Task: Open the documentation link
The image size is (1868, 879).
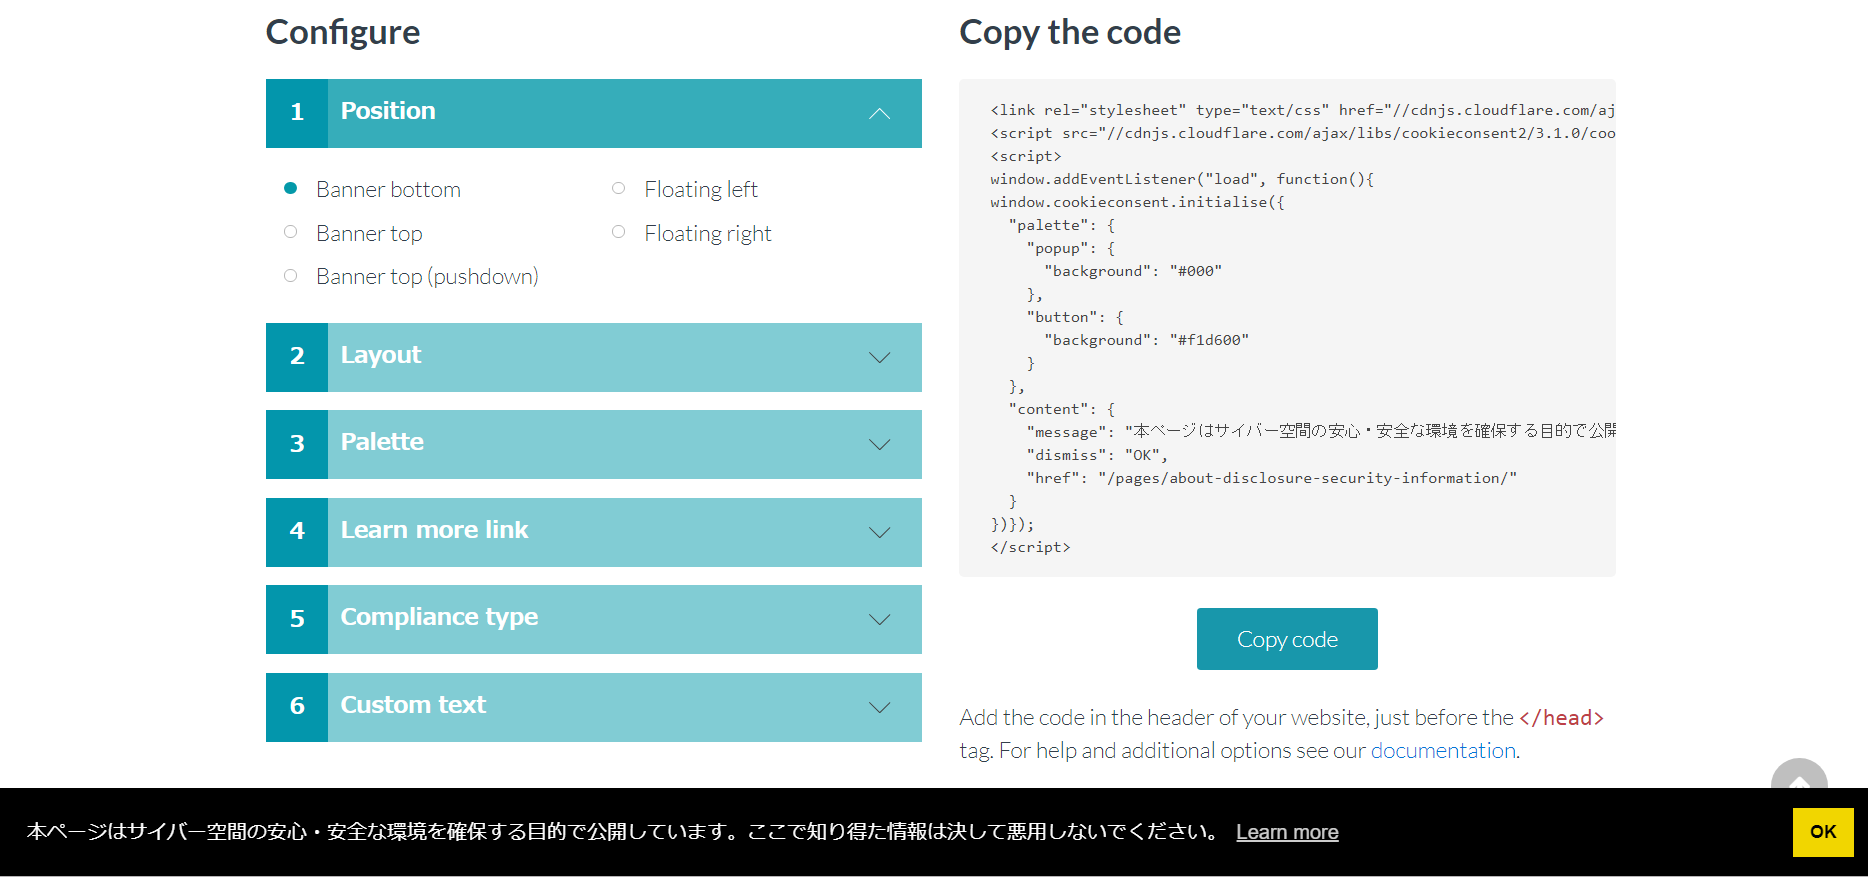Action: 1443,751
